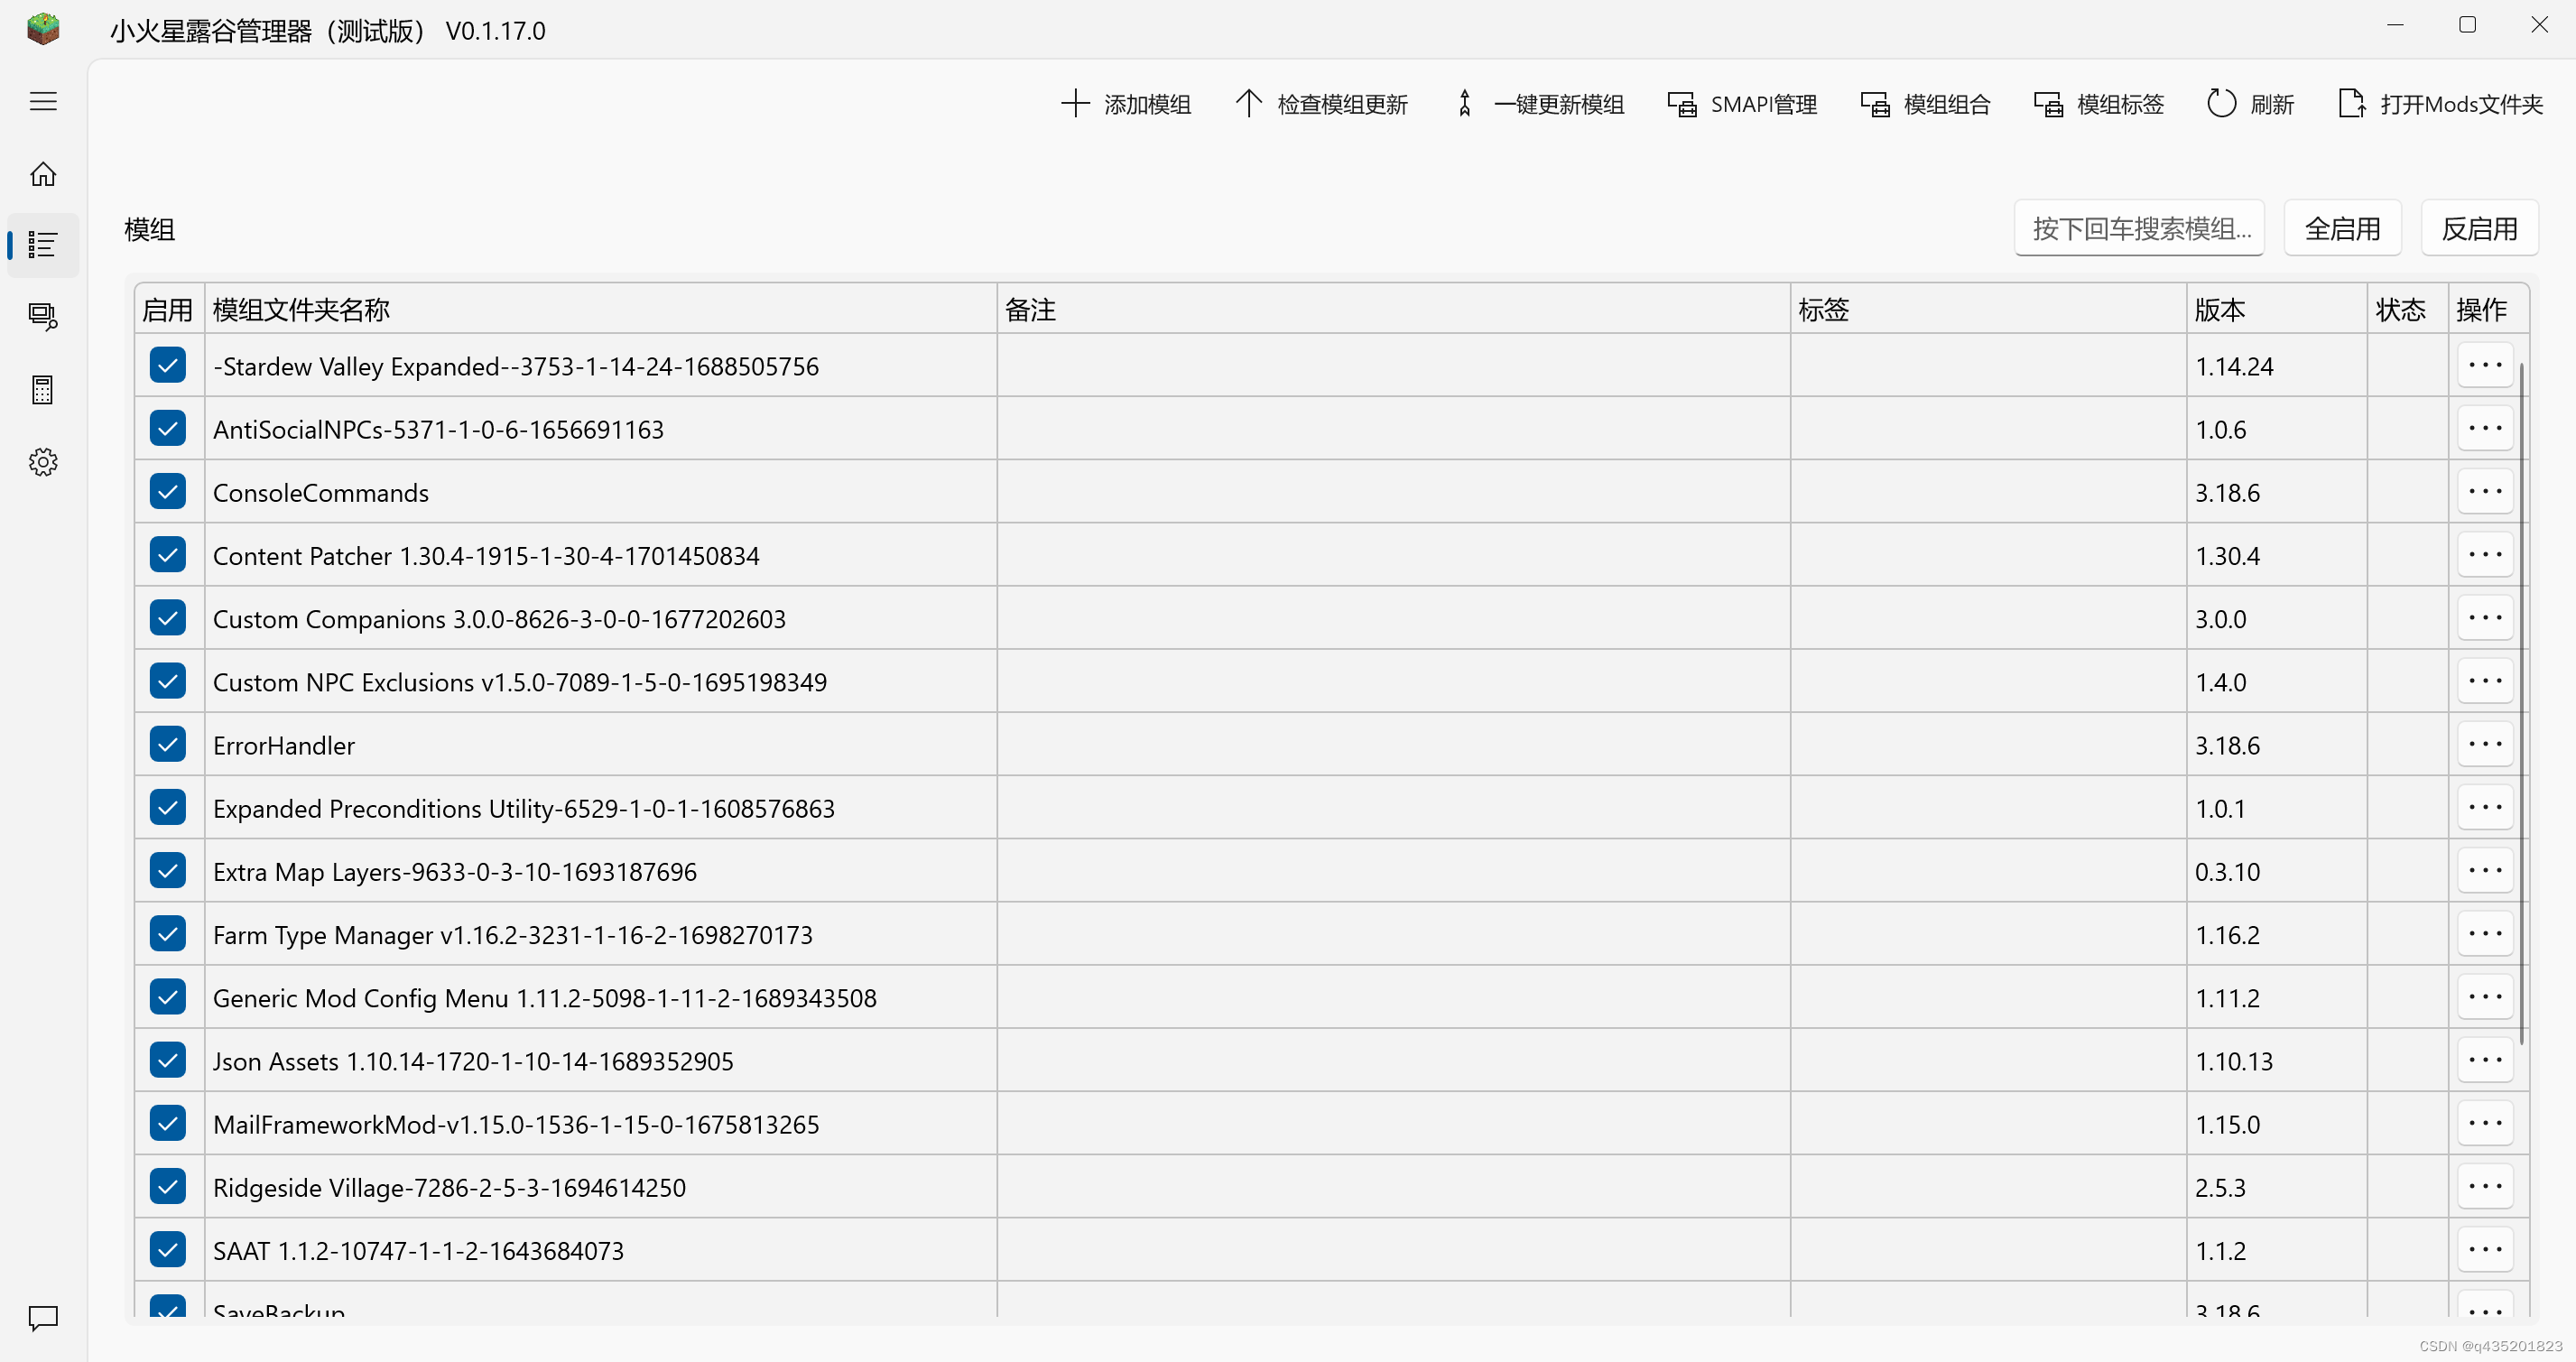The height and width of the screenshot is (1362, 2576).
Task: Open SMAPI管理 from the toolbar
Action: pos(1742,104)
